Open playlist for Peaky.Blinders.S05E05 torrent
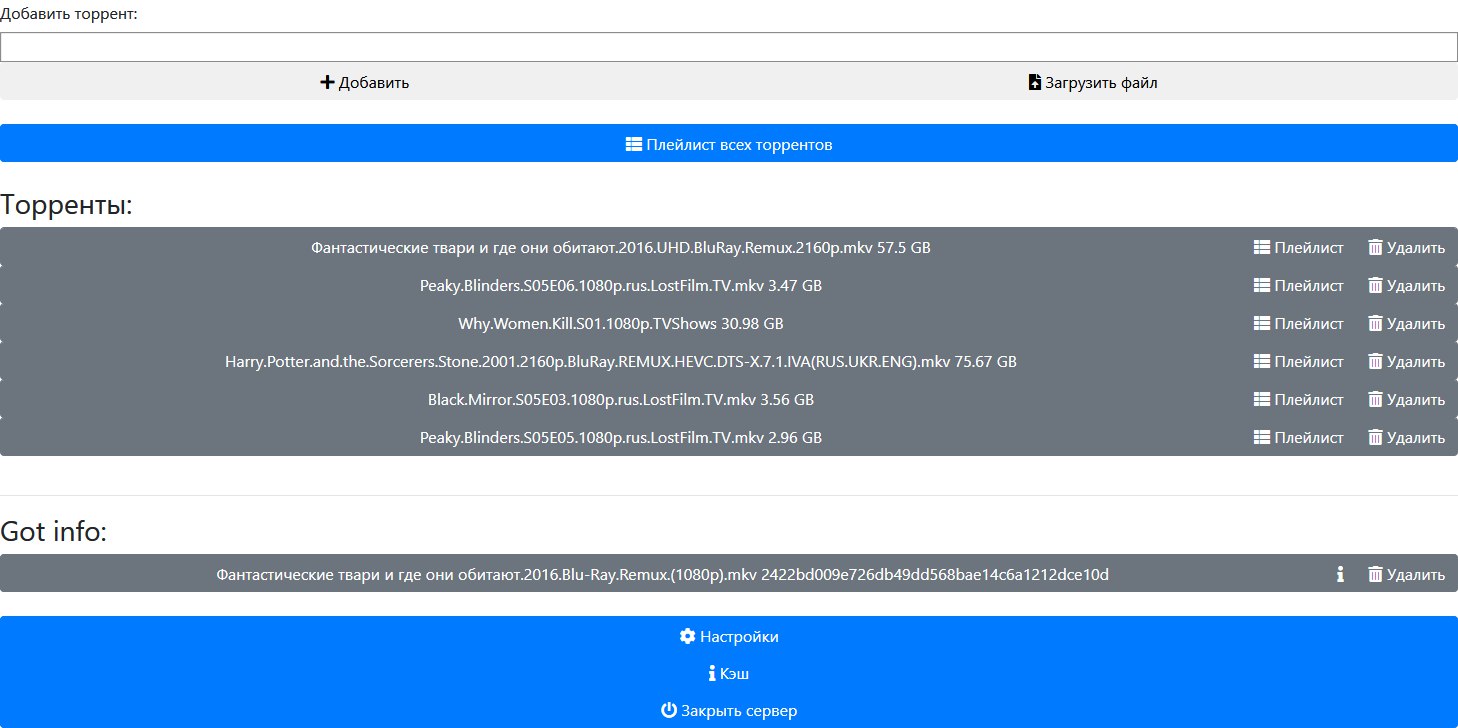This screenshot has height=728, width=1458. [1298, 437]
